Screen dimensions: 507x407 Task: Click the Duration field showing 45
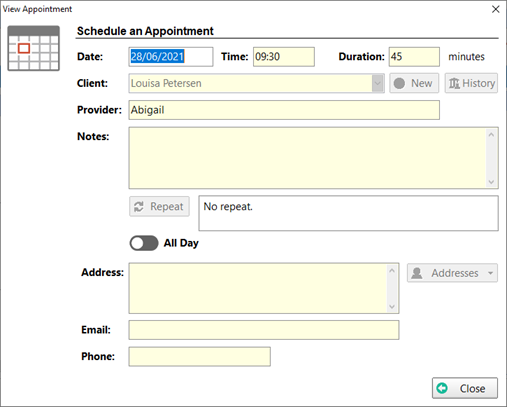point(414,57)
